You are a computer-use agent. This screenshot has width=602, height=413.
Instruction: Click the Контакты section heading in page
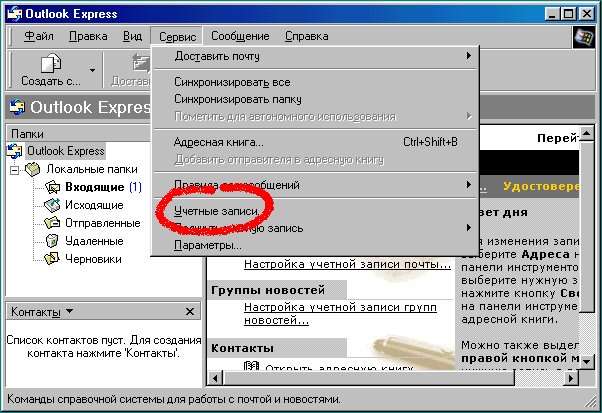coord(242,348)
